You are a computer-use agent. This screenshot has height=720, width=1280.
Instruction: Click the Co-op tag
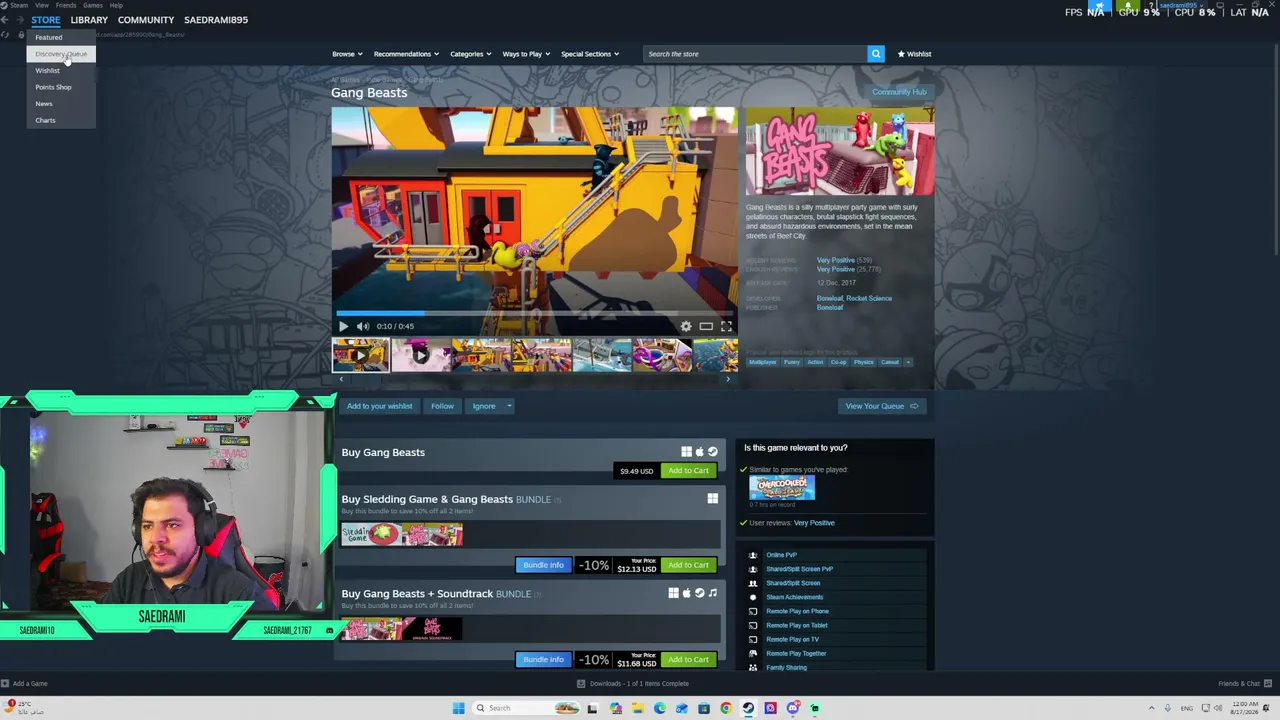point(838,362)
